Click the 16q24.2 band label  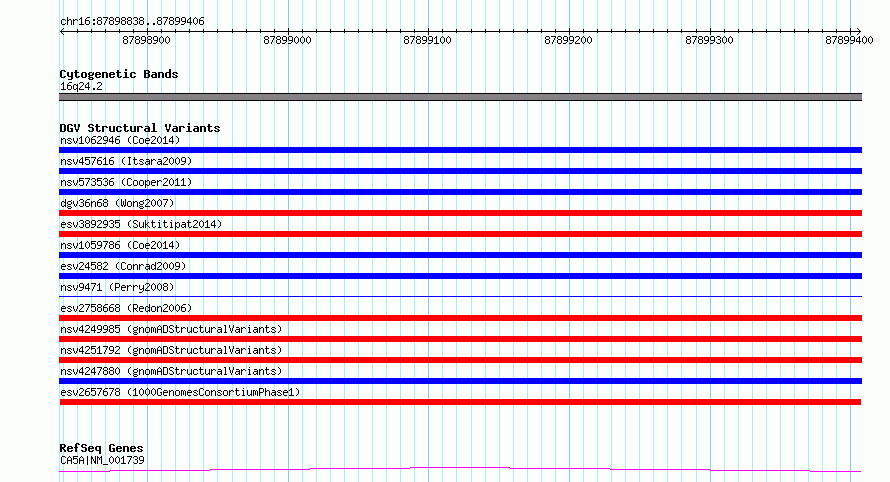click(x=81, y=86)
